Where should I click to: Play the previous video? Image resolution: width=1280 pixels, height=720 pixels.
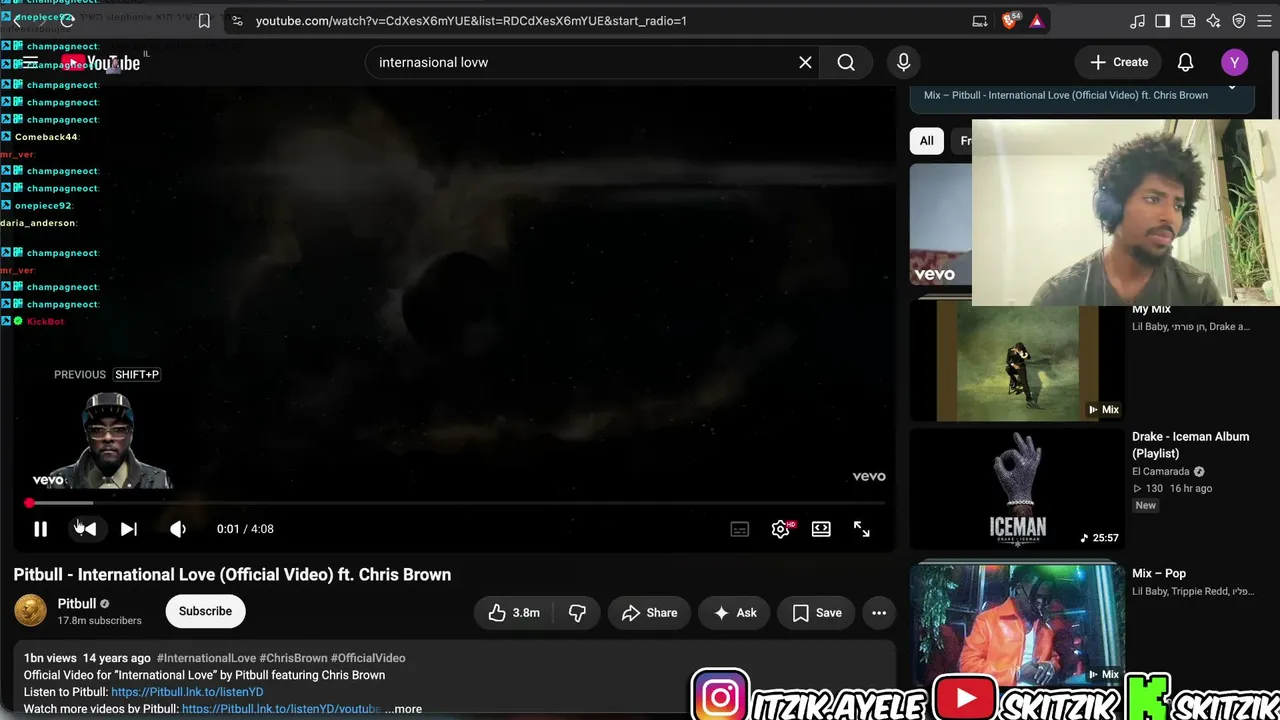point(87,529)
